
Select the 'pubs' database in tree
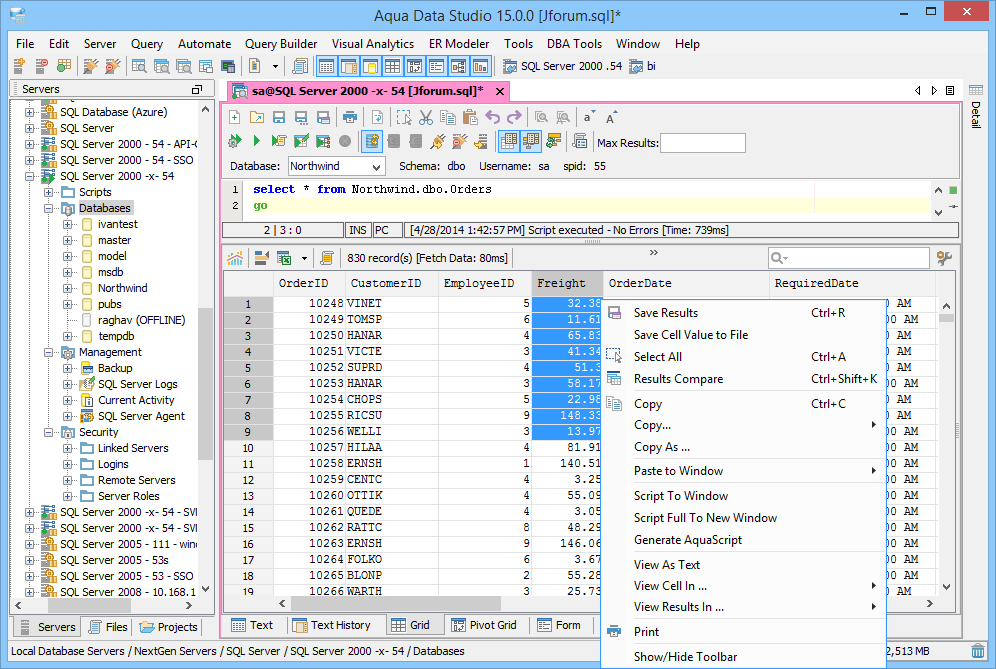[x=110, y=304]
